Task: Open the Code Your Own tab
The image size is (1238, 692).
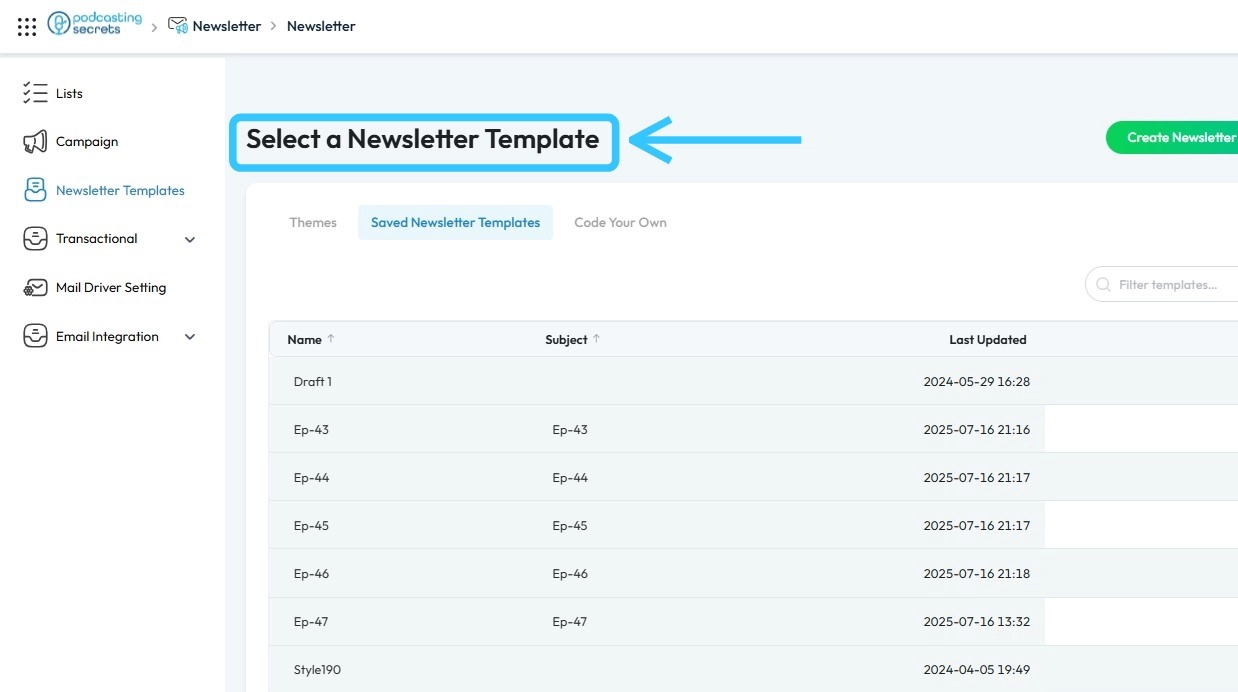Action: (620, 223)
